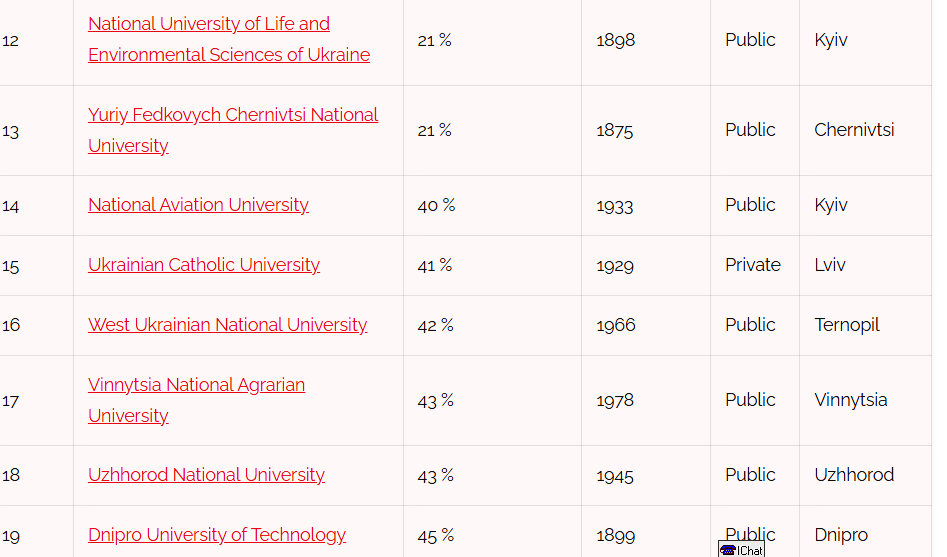Select the Vinnytsia city cell

tap(865, 401)
